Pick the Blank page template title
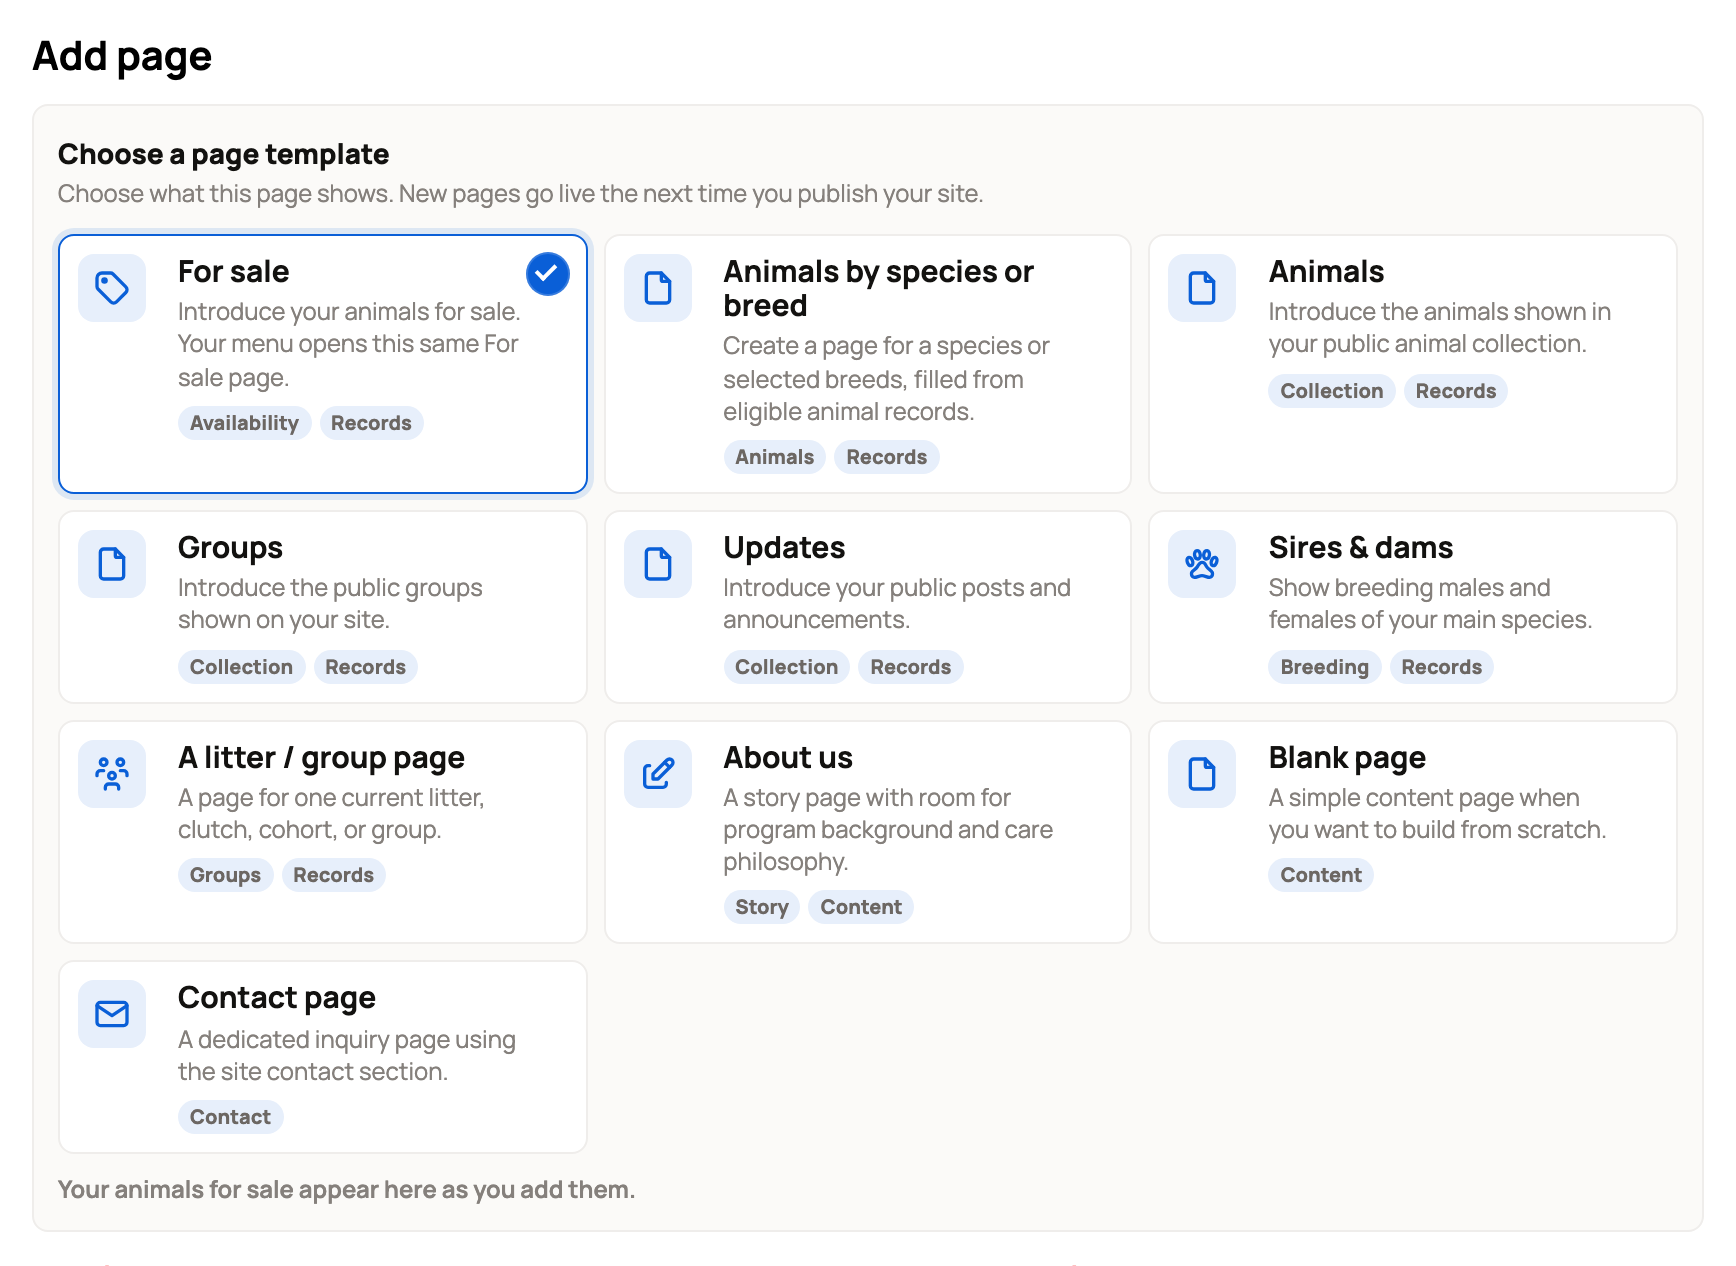This screenshot has width=1736, height=1266. coord(1347,758)
